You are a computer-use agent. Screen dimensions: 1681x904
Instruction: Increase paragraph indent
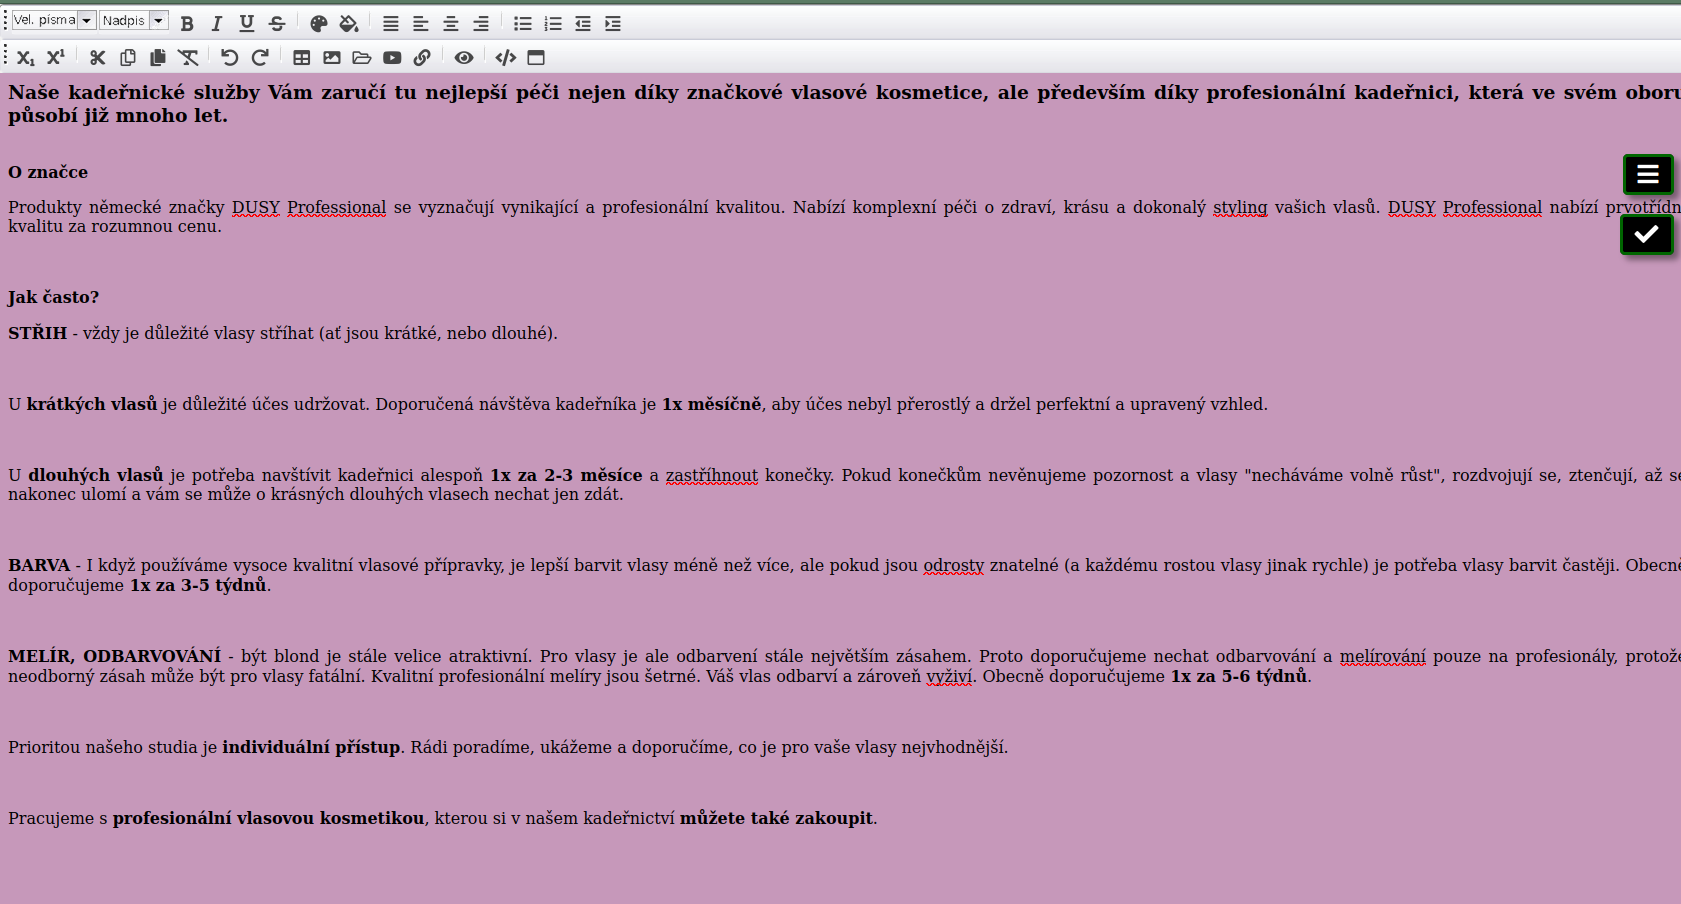pos(613,23)
